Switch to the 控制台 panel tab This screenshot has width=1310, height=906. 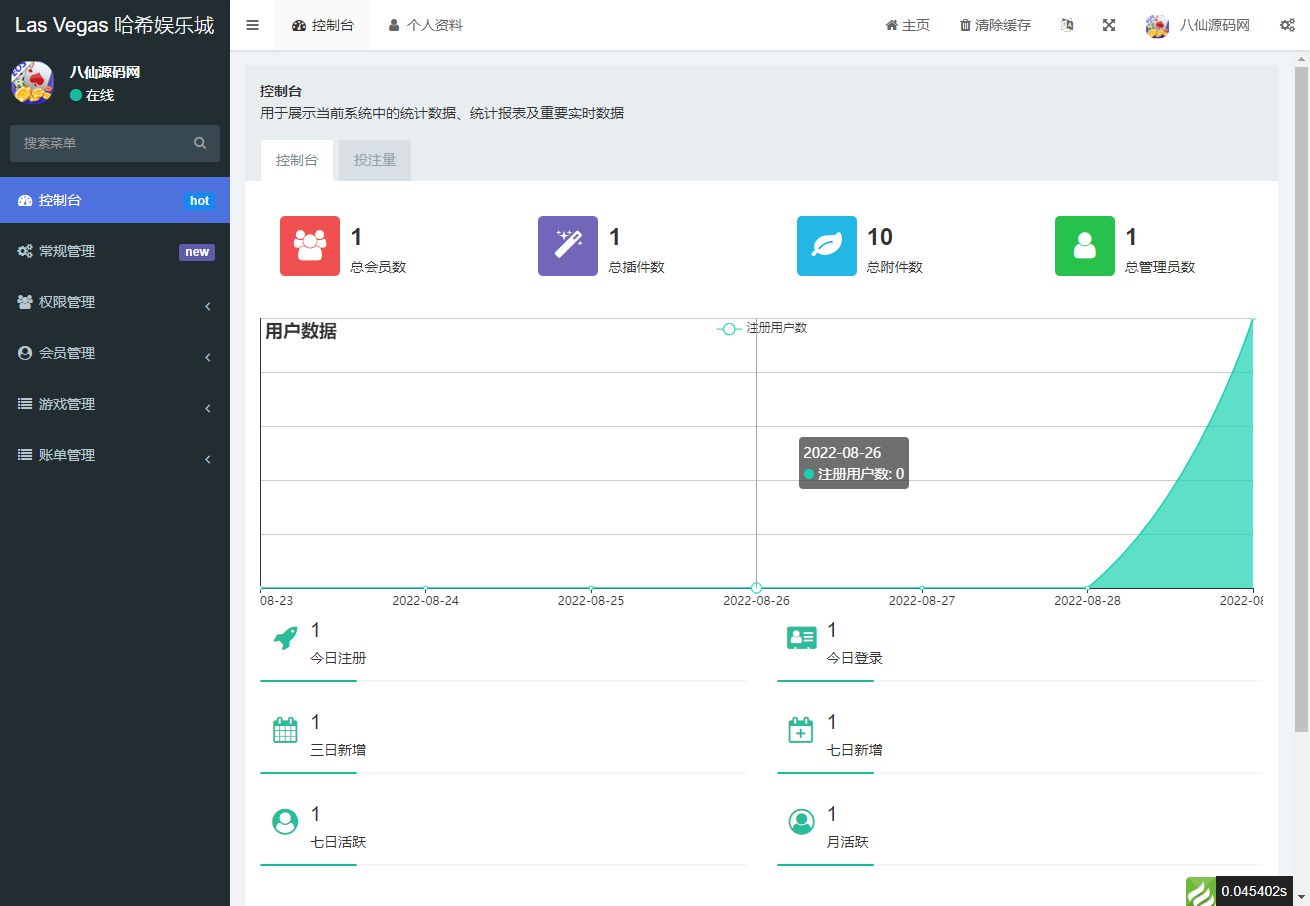(297, 160)
